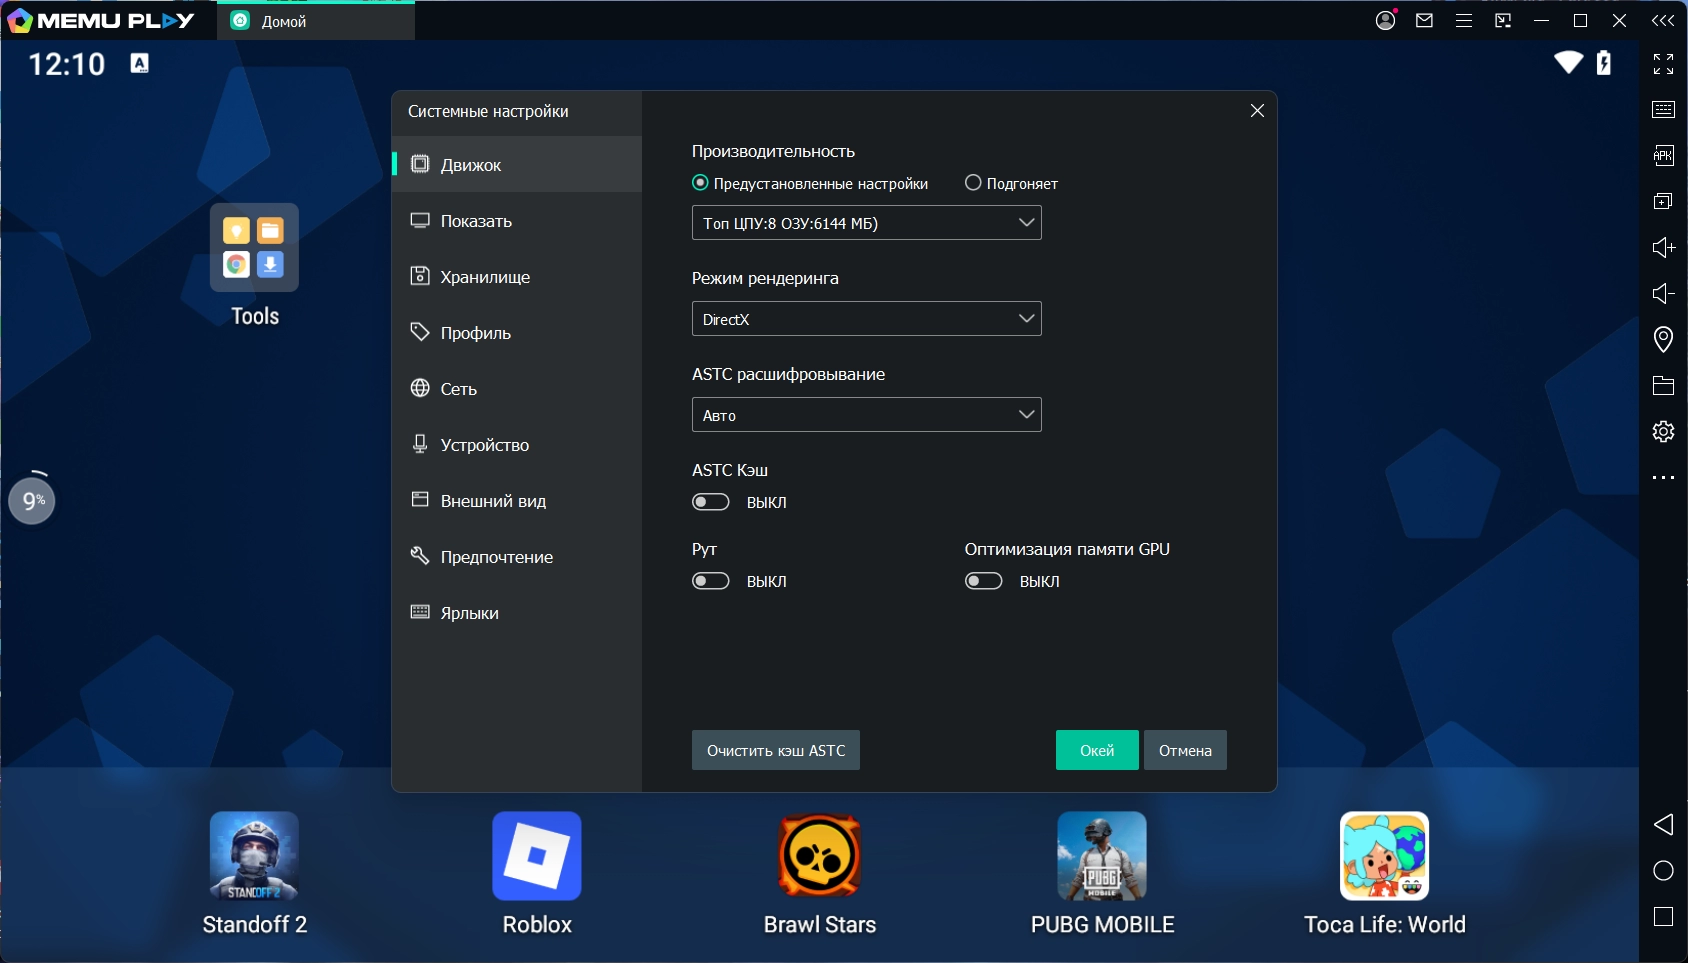1688x963 pixels.
Task: Click the Android recent apps square button
Action: click(x=1663, y=916)
